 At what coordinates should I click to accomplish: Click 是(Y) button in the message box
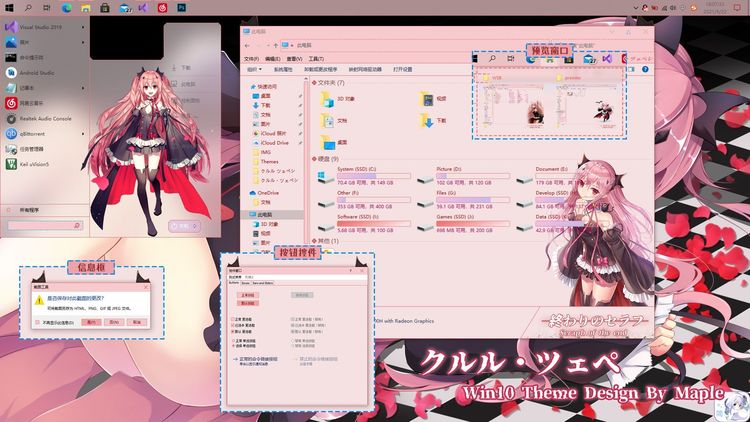click(91, 322)
